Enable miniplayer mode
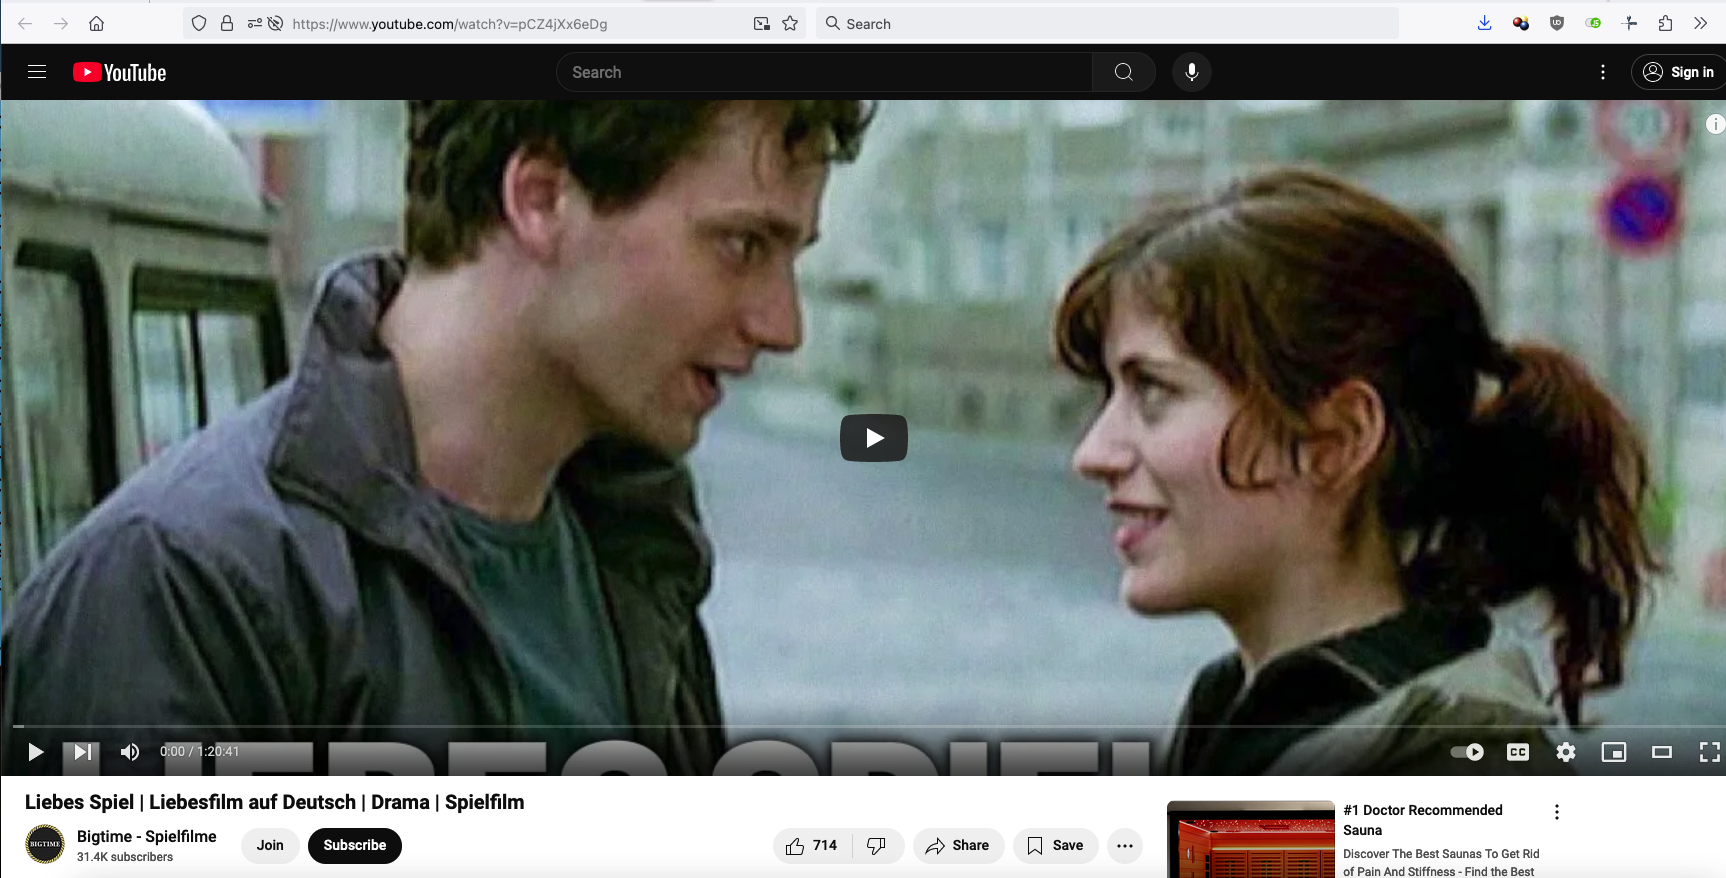The height and width of the screenshot is (878, 1726). click(1613, 752)
